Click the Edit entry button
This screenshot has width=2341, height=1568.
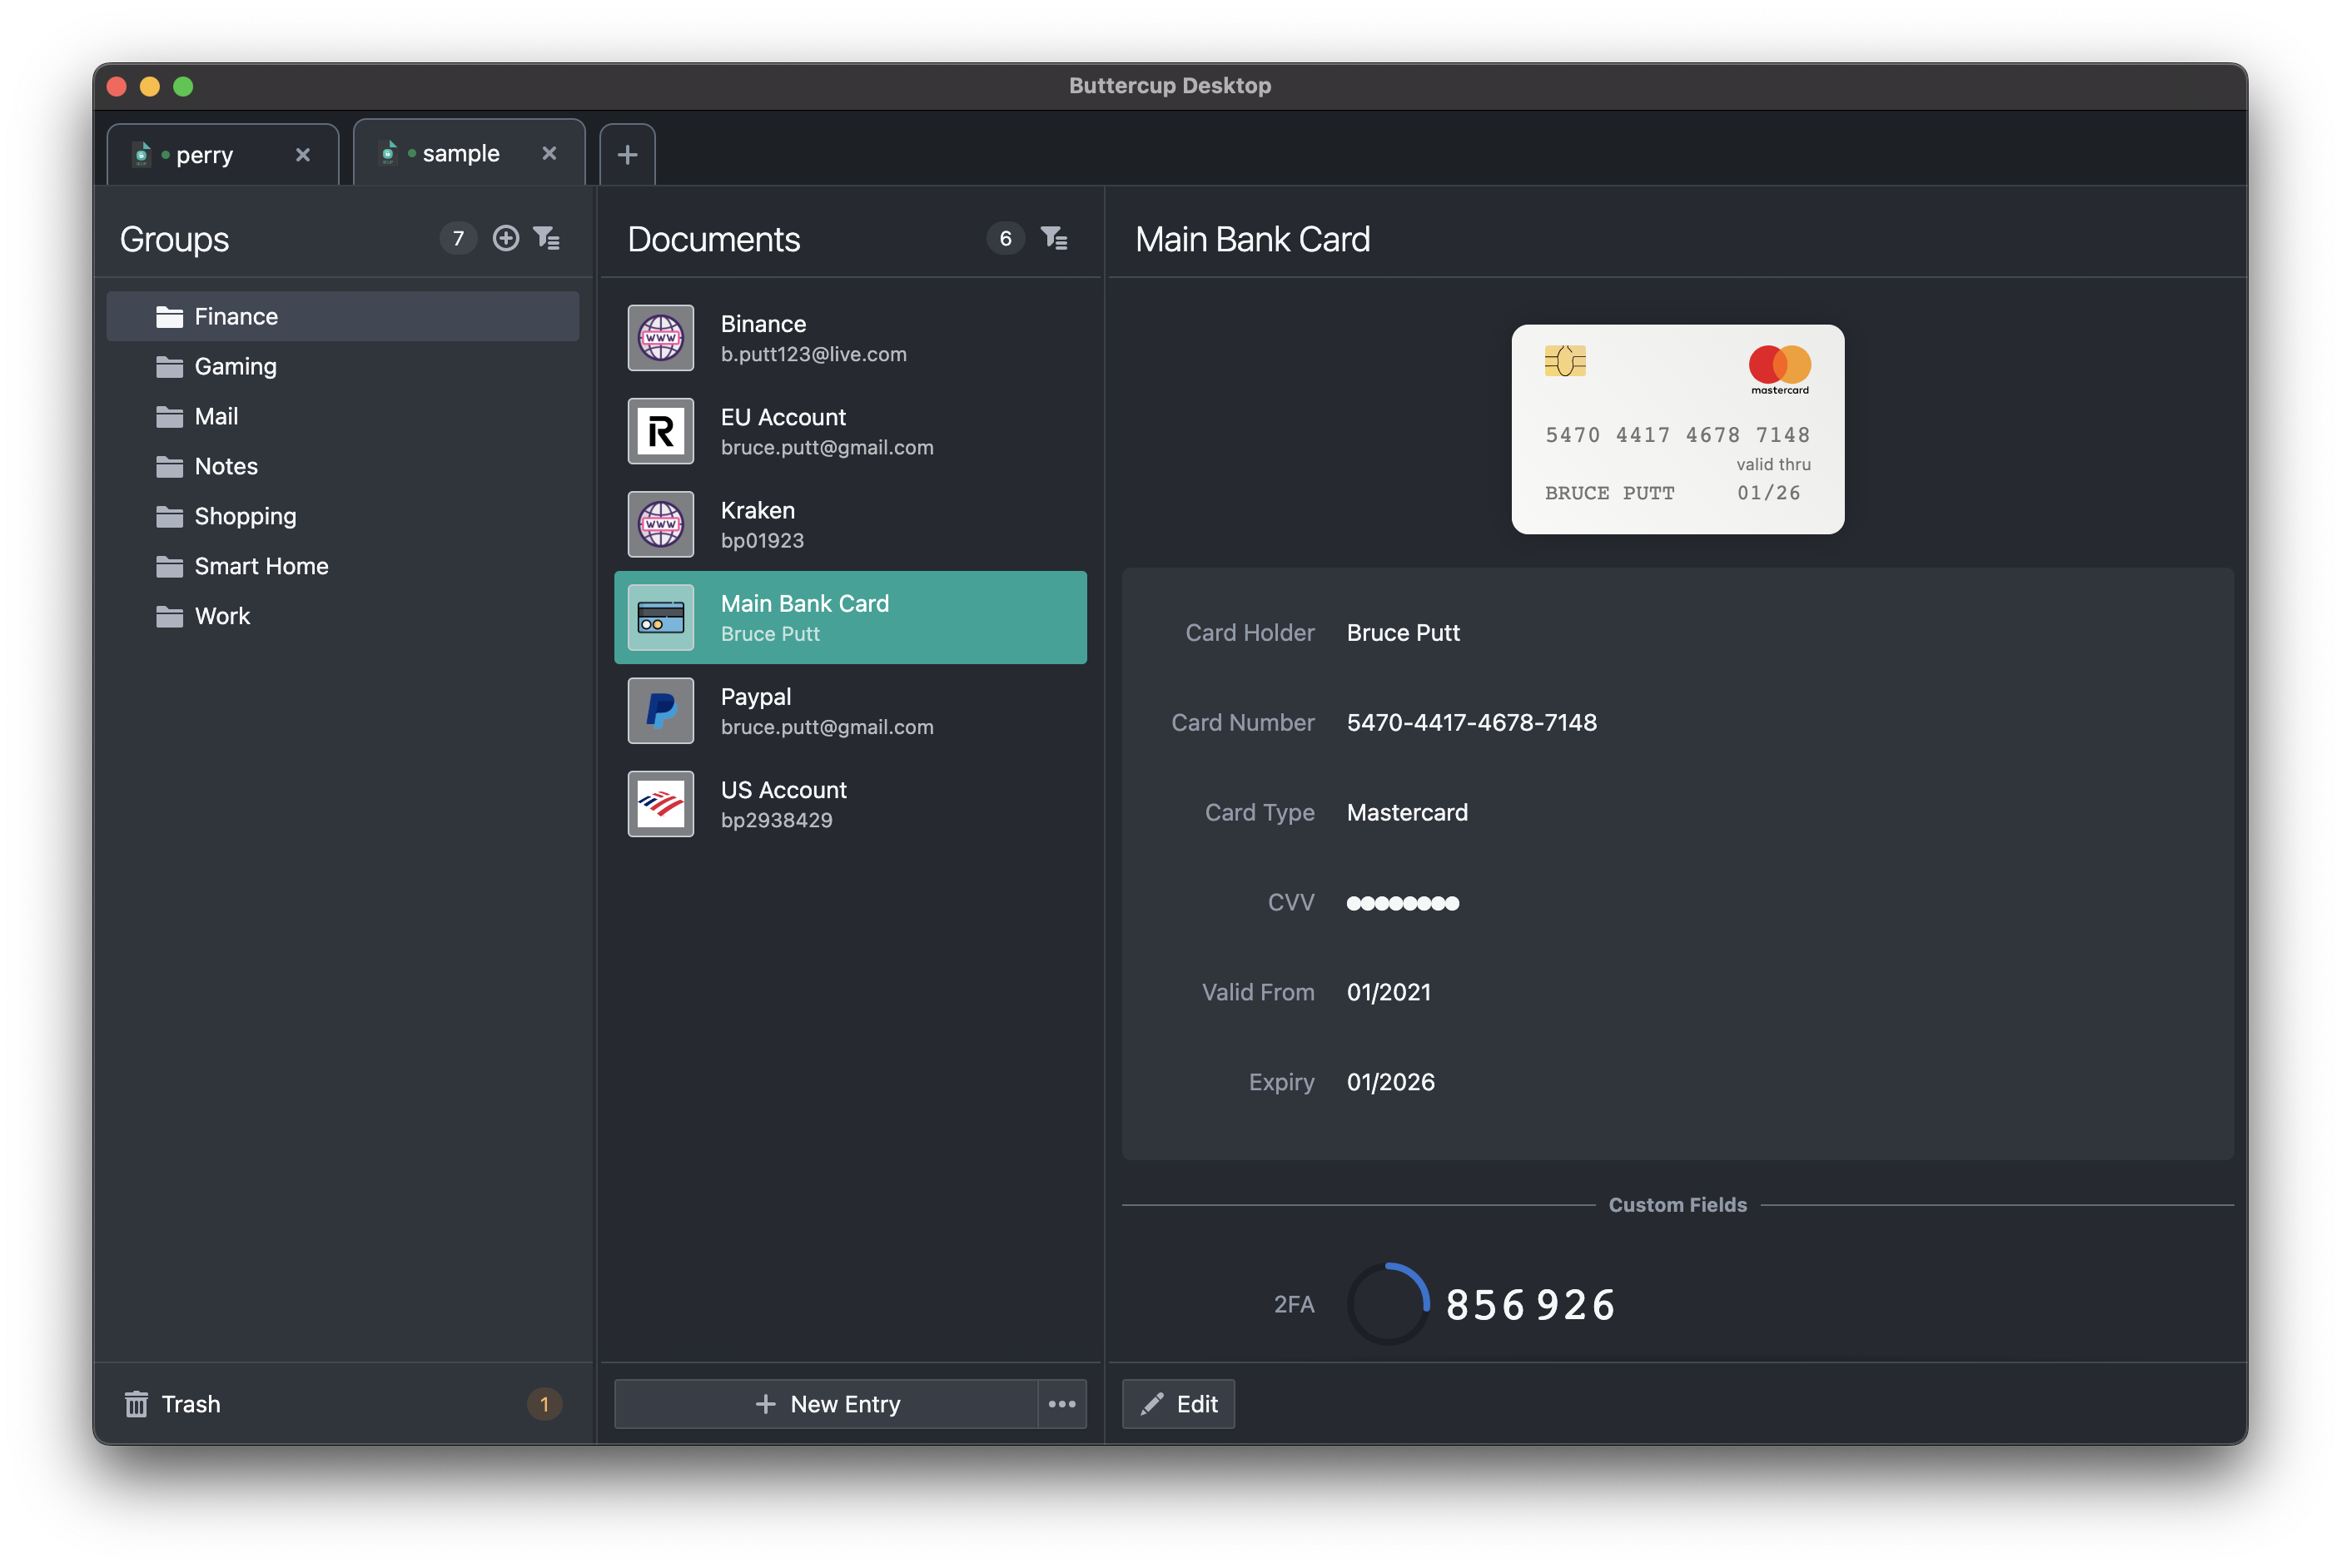pos(1178,1404)
